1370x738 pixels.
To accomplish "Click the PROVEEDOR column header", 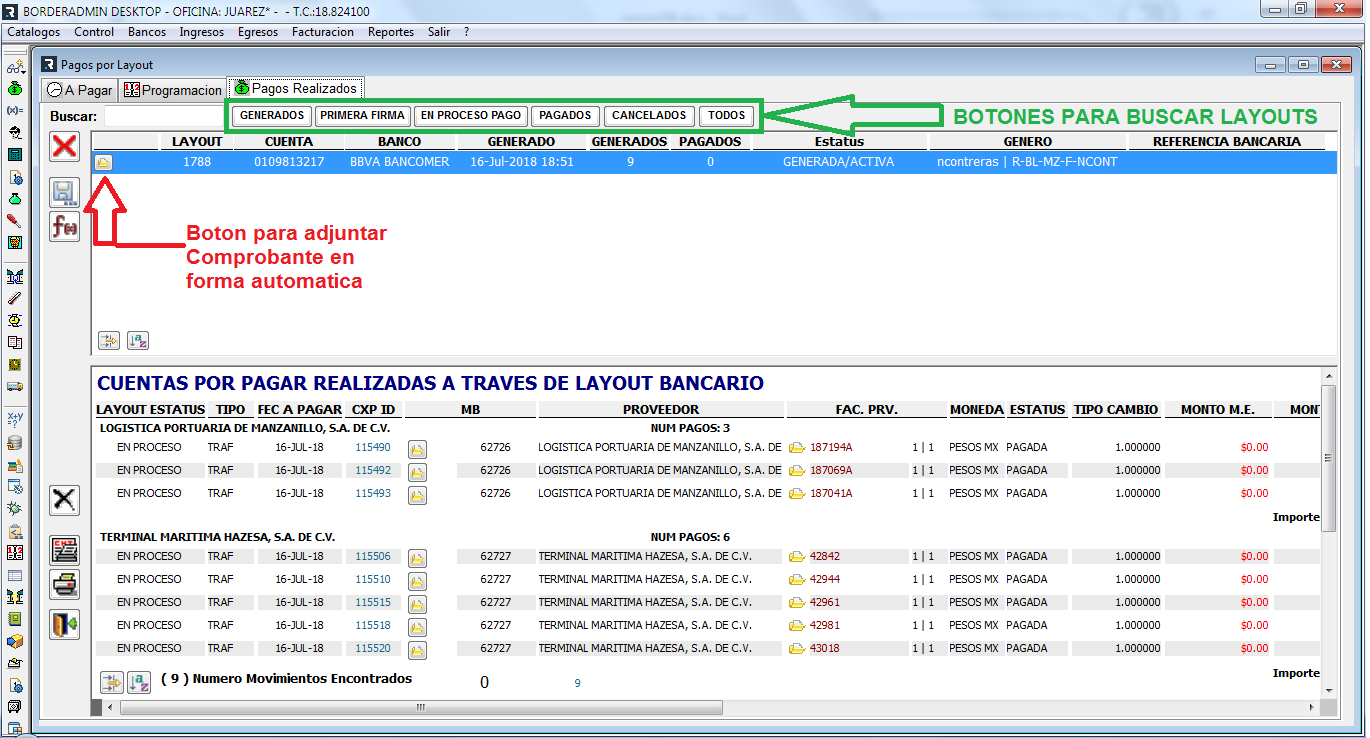I will pos(661,410).
